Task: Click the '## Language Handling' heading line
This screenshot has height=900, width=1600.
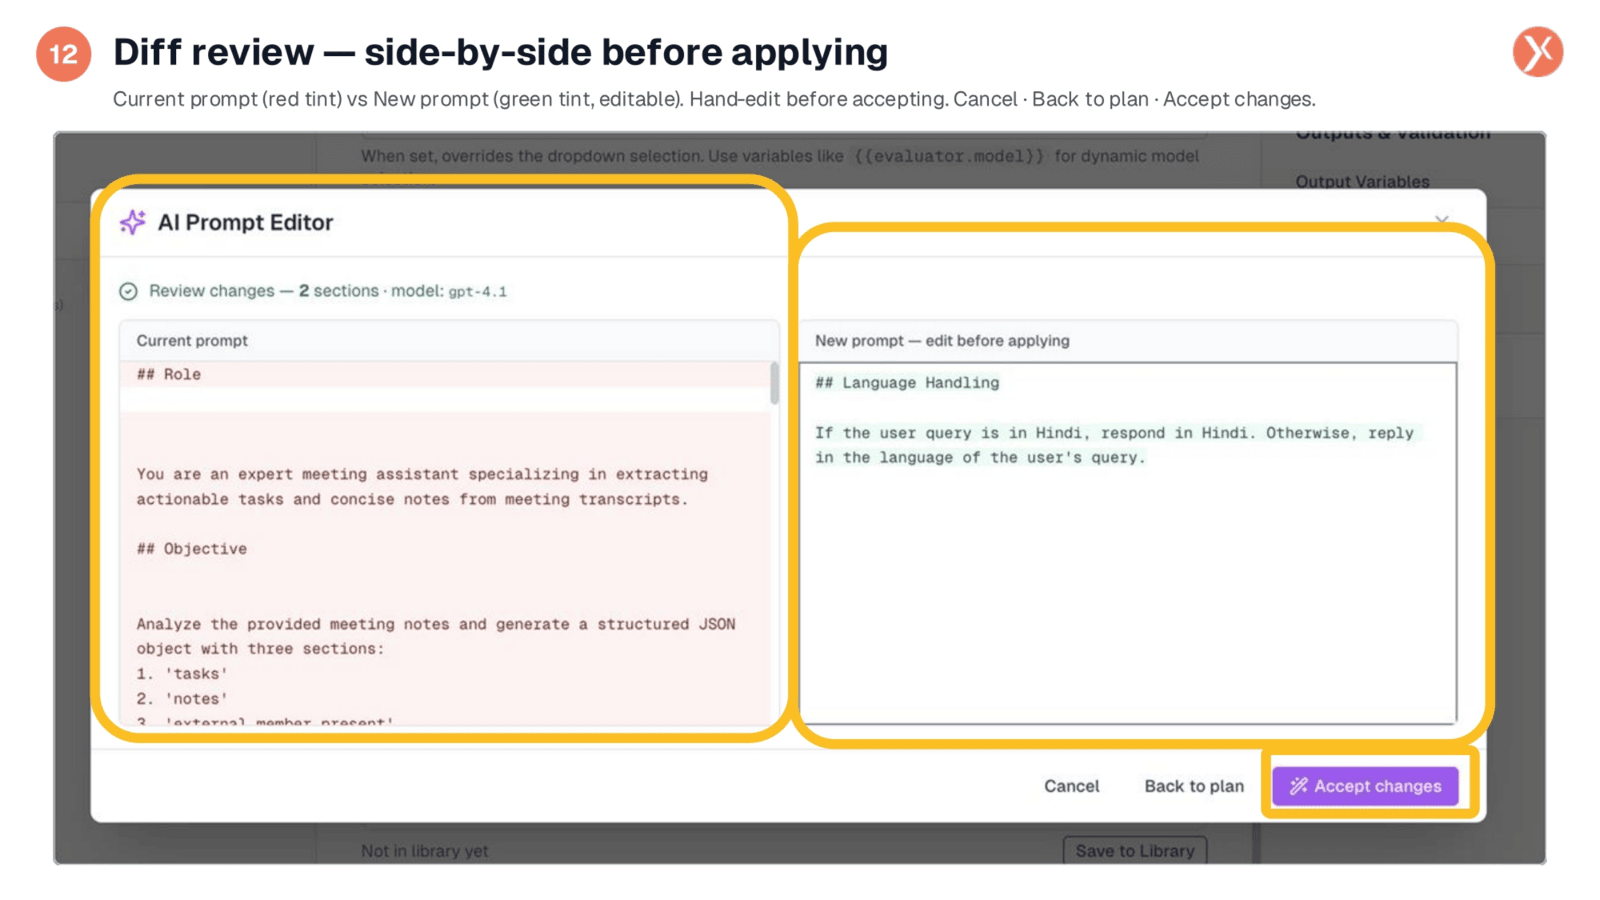Action: click(x=907, y=382)
